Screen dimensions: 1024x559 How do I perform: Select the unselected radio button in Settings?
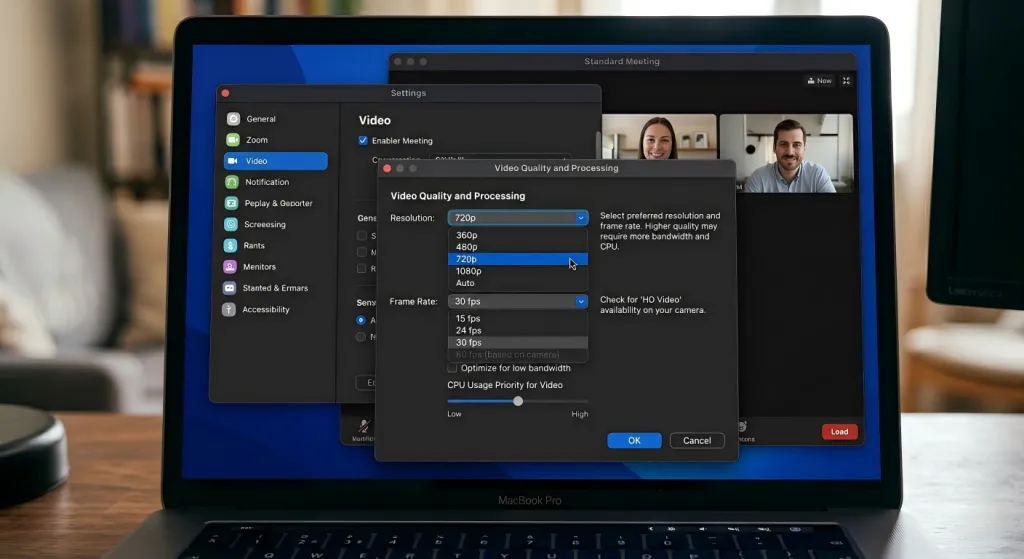[360, 337]
